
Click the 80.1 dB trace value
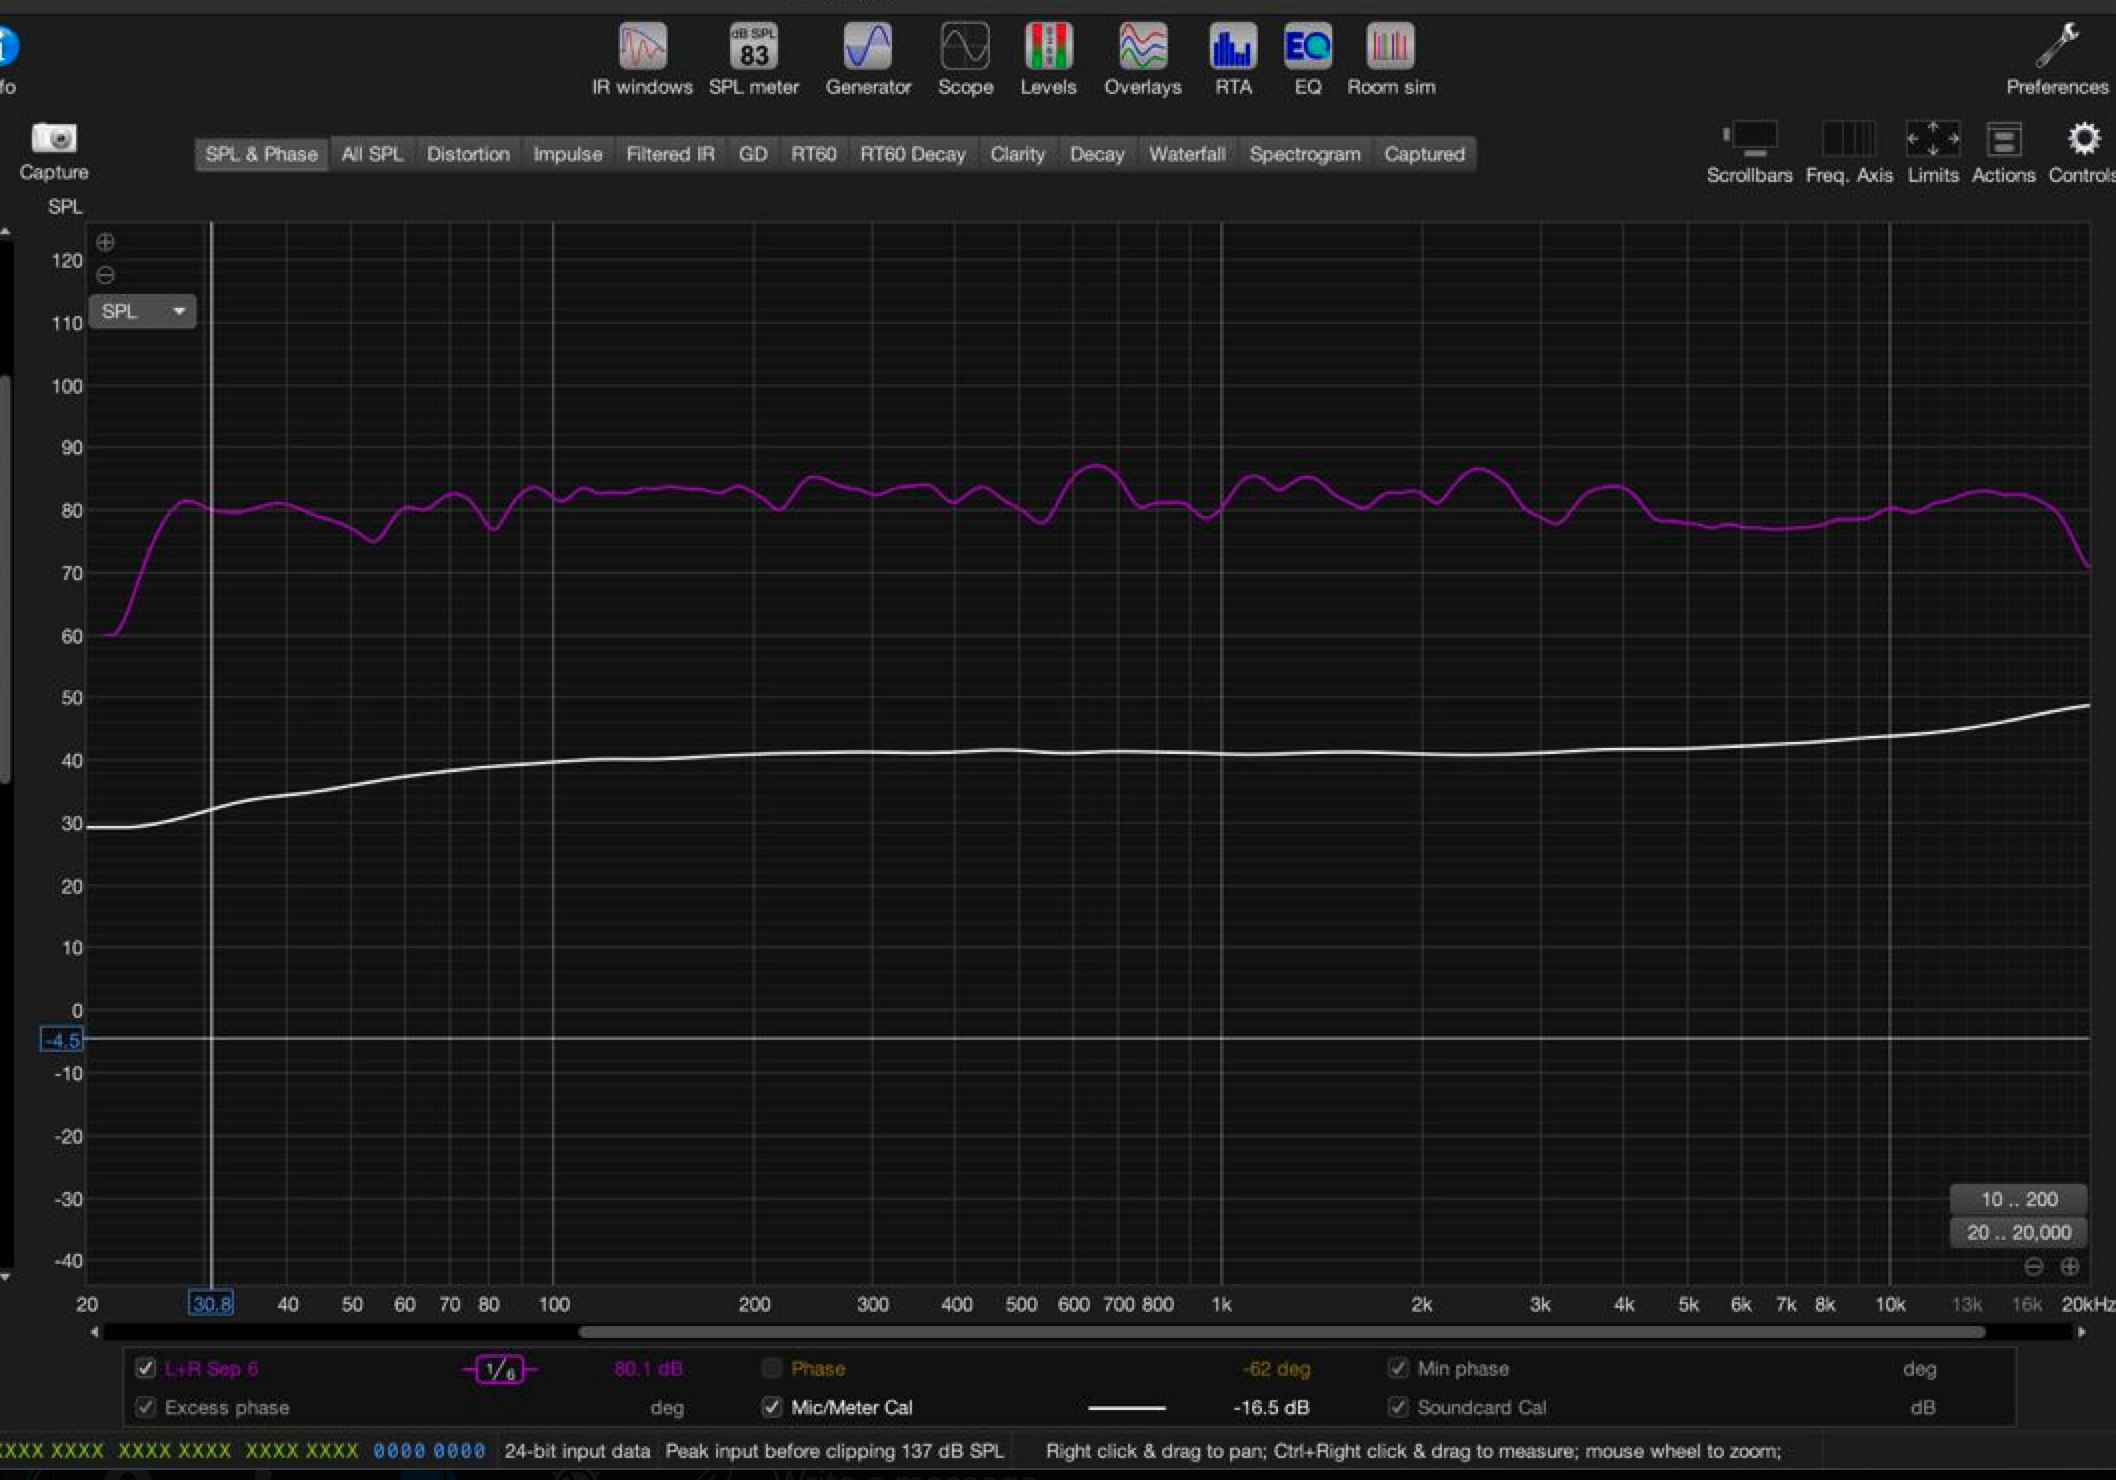tap(648, 1368)
